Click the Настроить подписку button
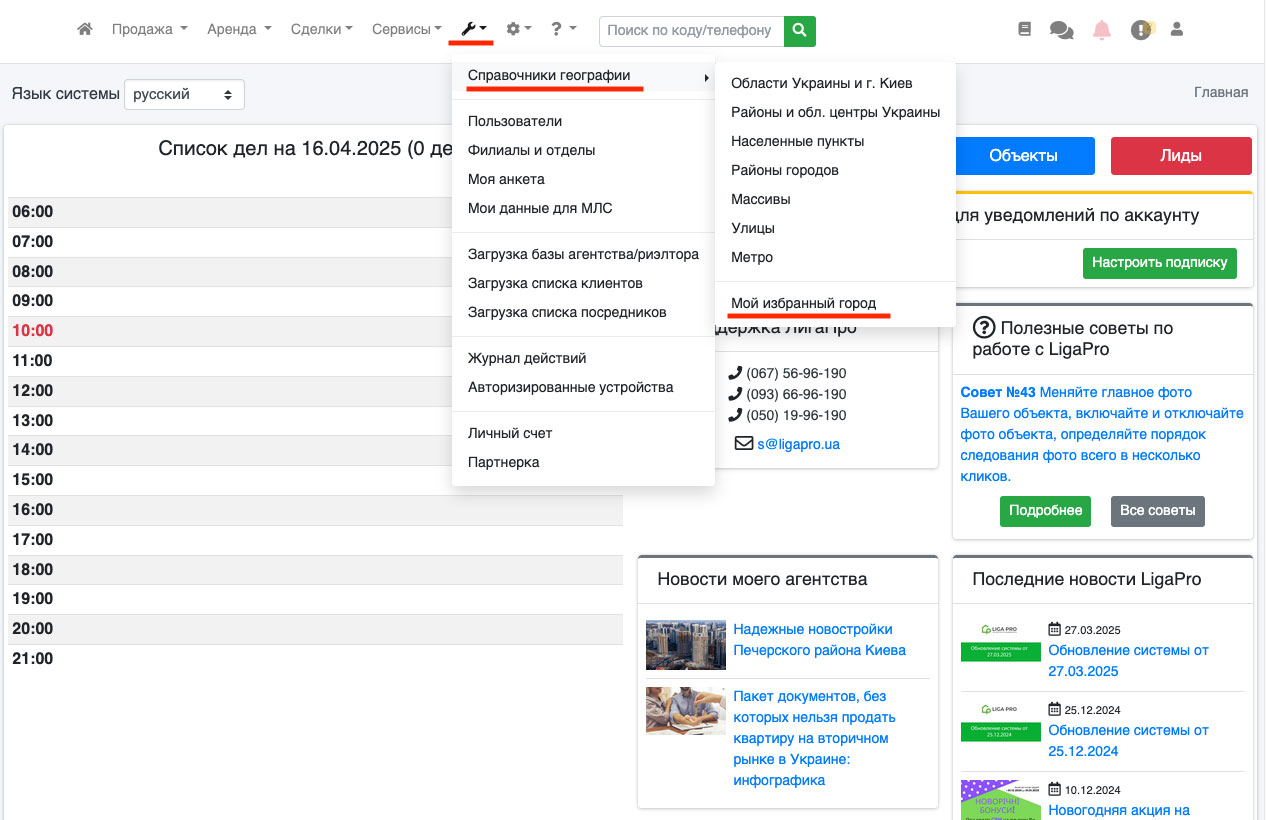The width and height of the screenshot is (1266, 820). [1159, 263]
